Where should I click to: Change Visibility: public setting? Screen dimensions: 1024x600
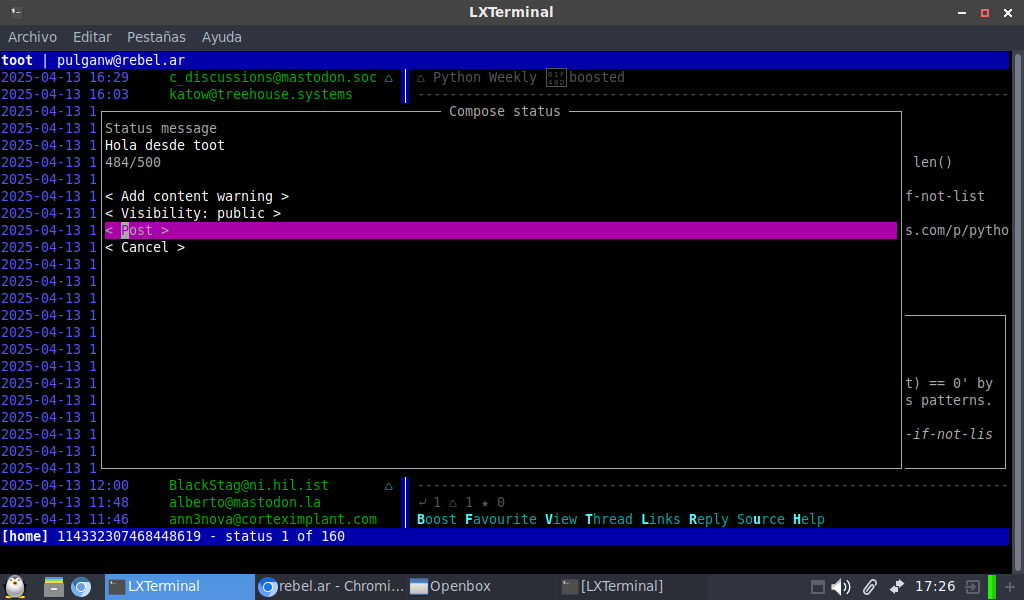click(x=193, y=213)
